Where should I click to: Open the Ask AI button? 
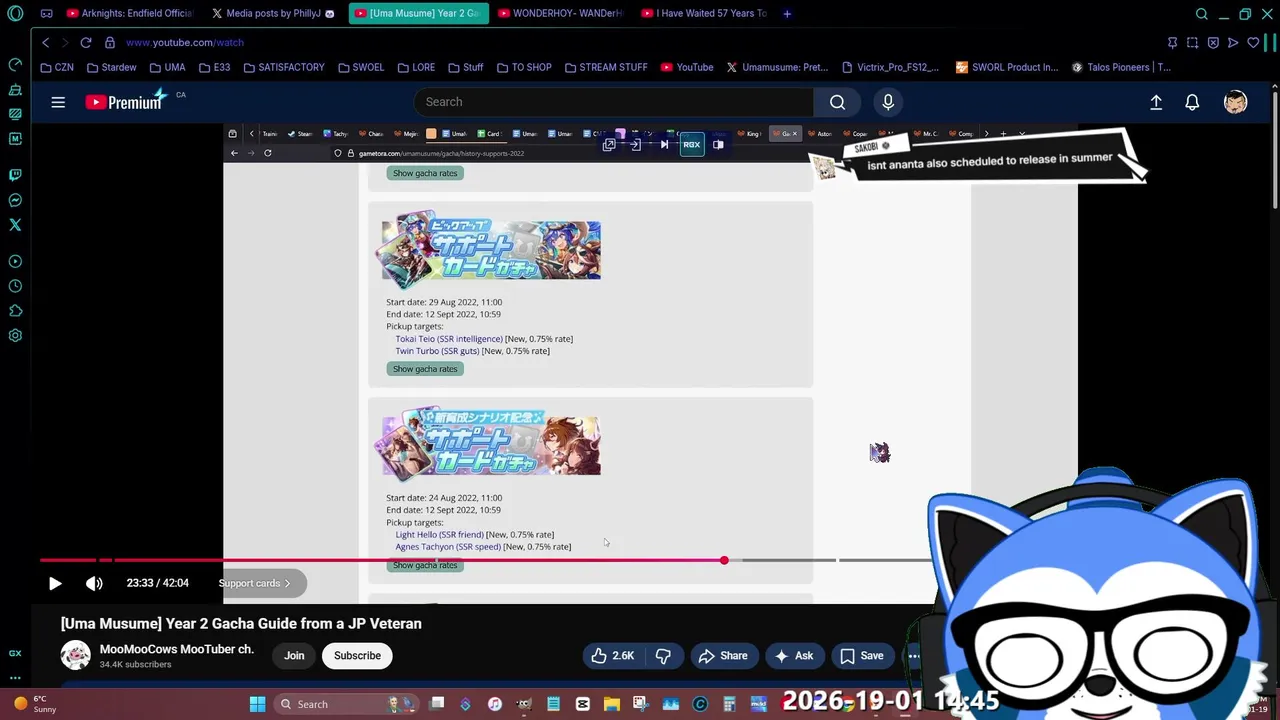(793, 656)
